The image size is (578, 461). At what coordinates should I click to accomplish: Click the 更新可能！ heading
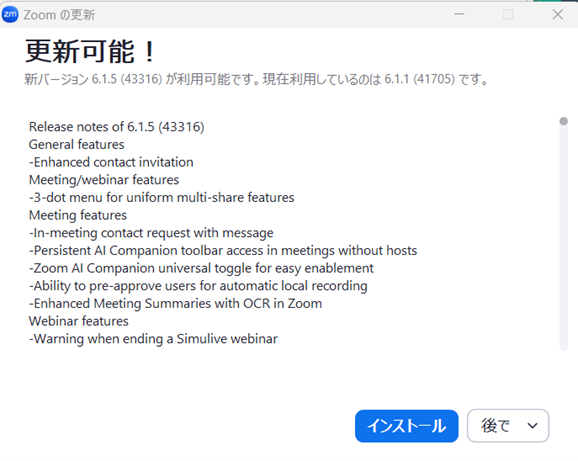(91, 51)
